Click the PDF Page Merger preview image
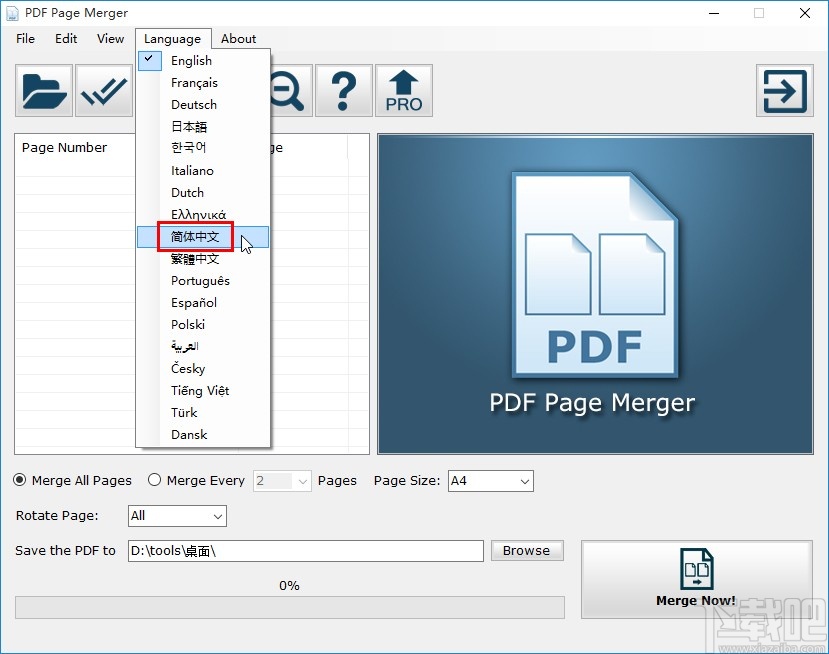This screenshot has height=654, width=829. 595,294
